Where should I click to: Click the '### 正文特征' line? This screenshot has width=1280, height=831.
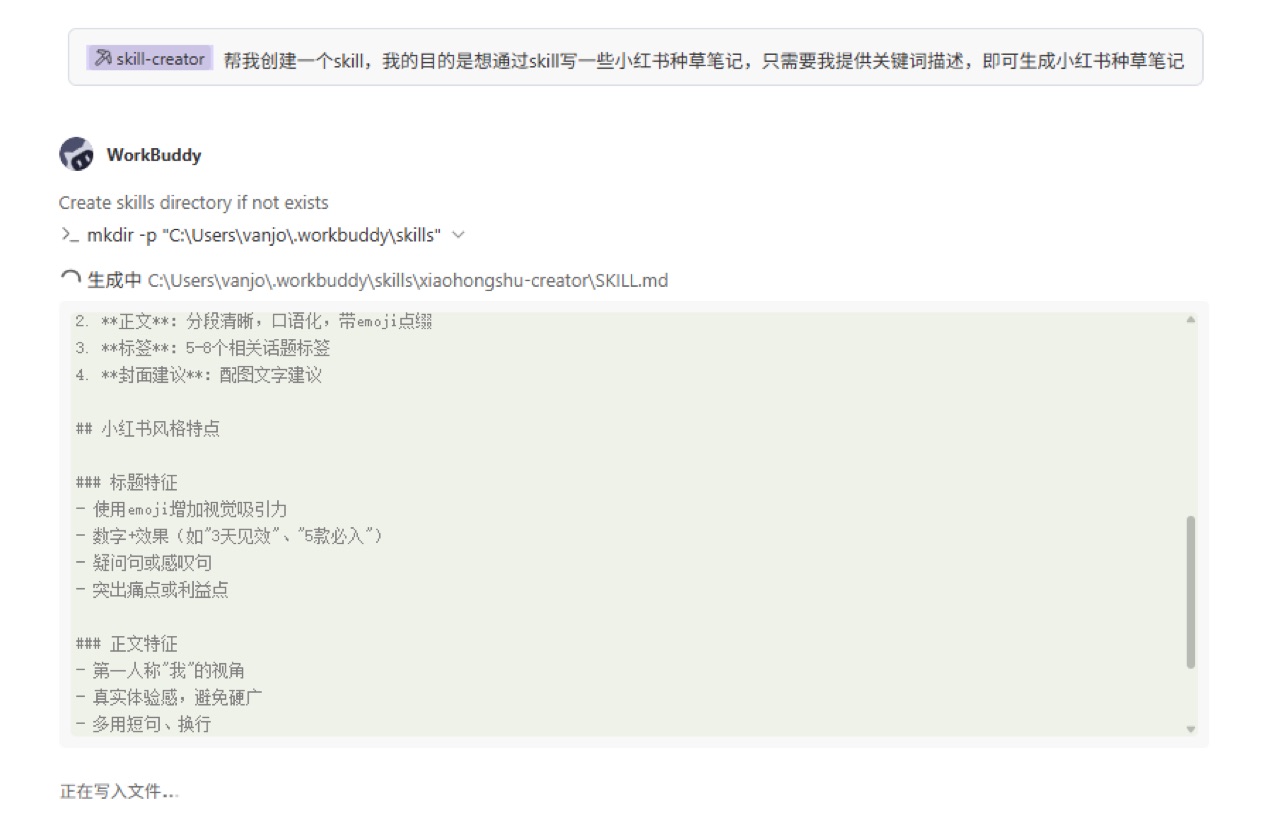coord(126,644)
